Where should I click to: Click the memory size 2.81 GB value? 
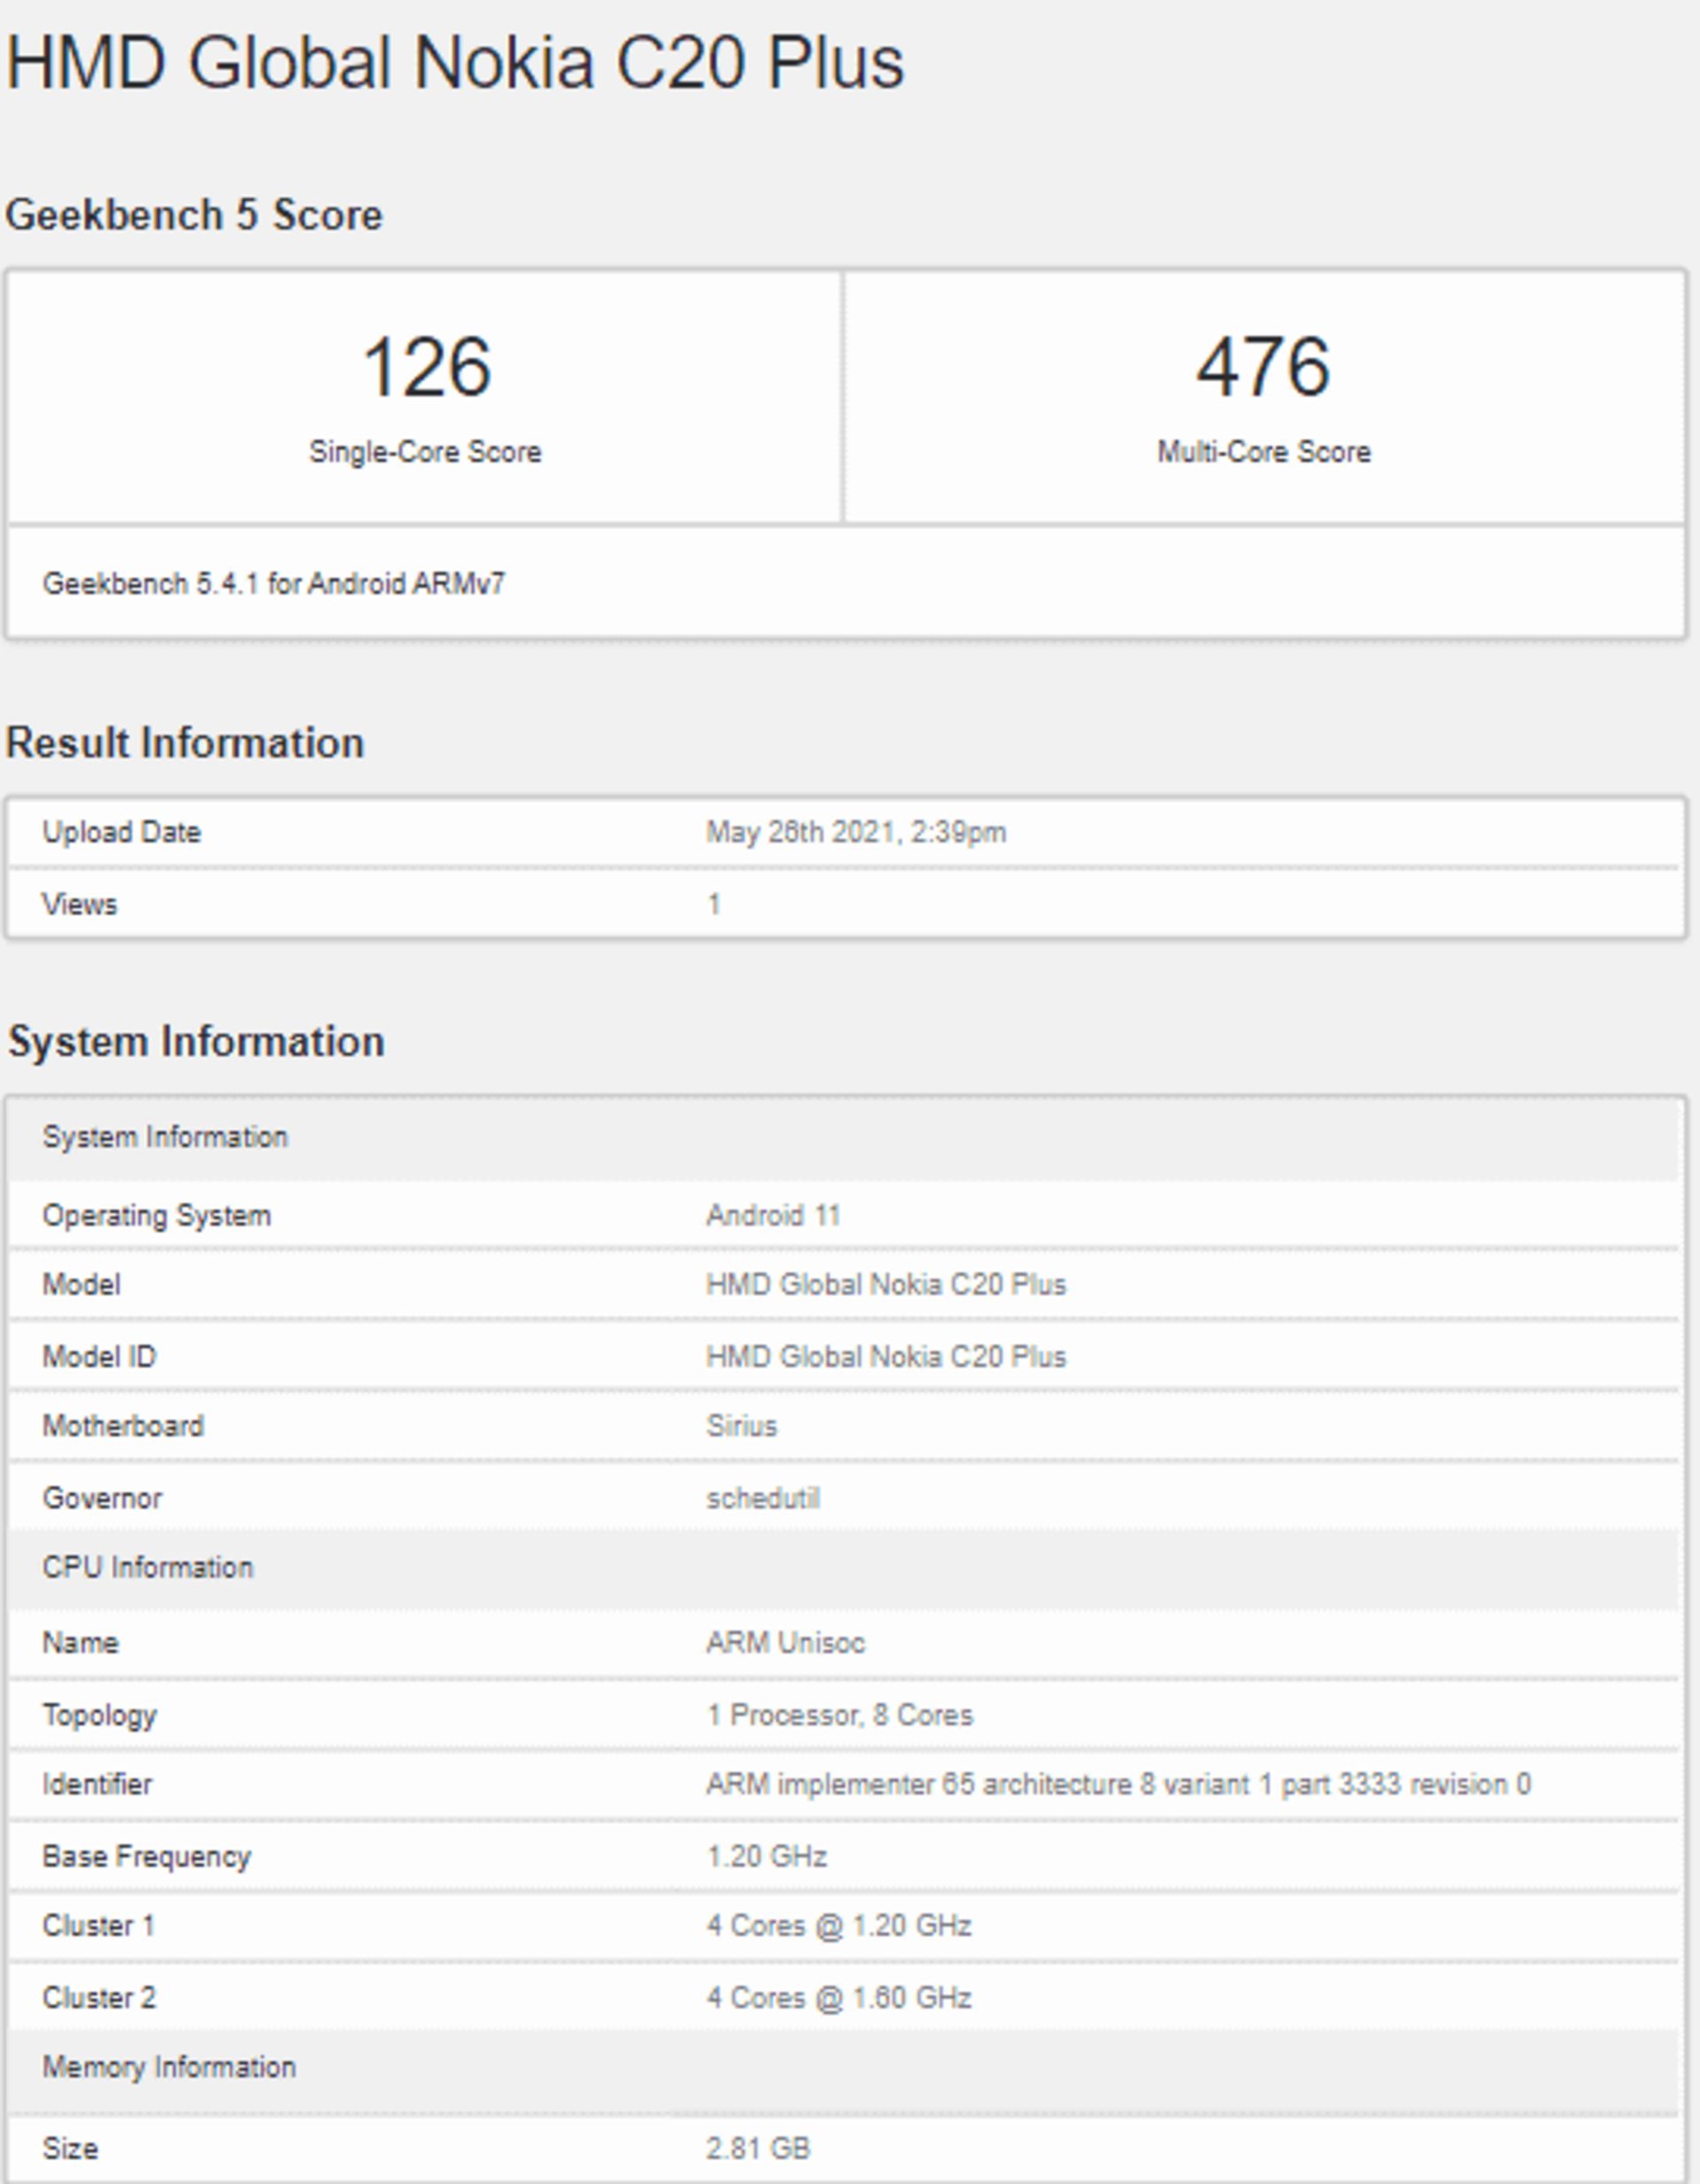[757, 2149]
